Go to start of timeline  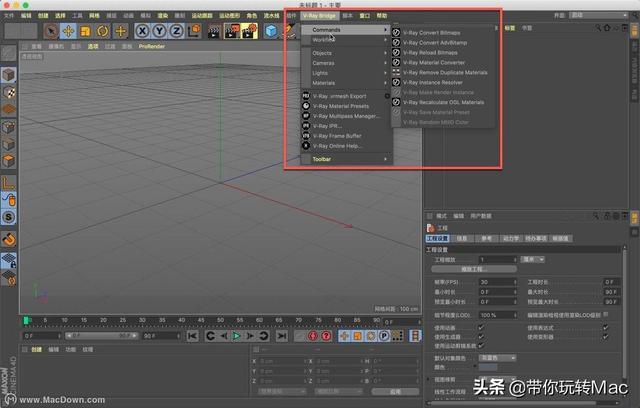(192, 336)
